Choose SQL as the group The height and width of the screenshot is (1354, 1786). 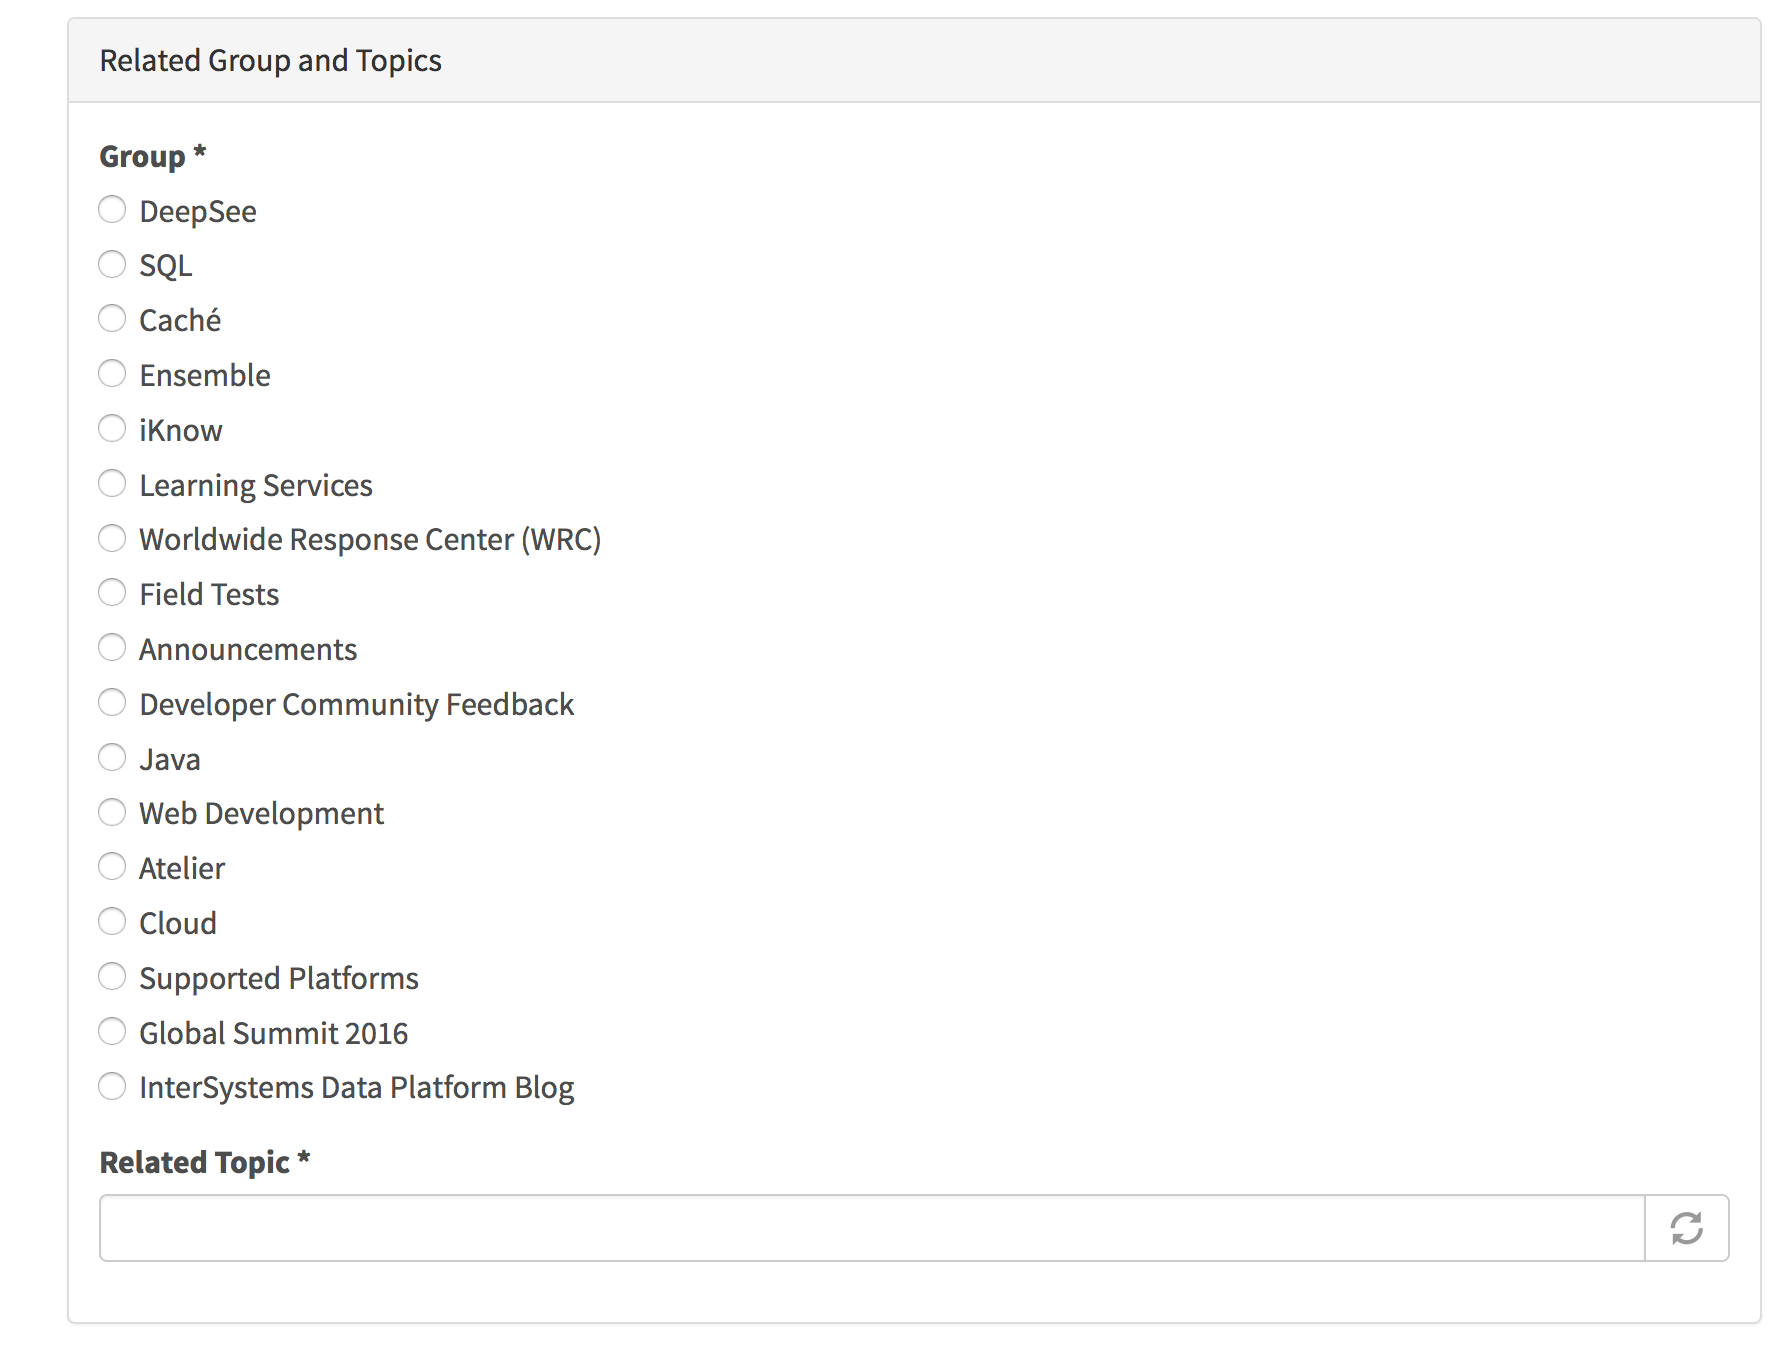[x=112, y=264]
